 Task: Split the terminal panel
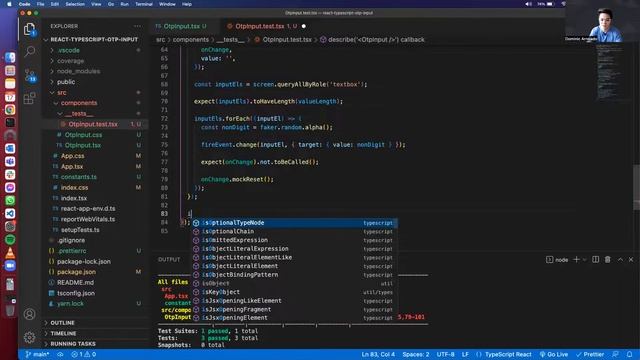596,260
